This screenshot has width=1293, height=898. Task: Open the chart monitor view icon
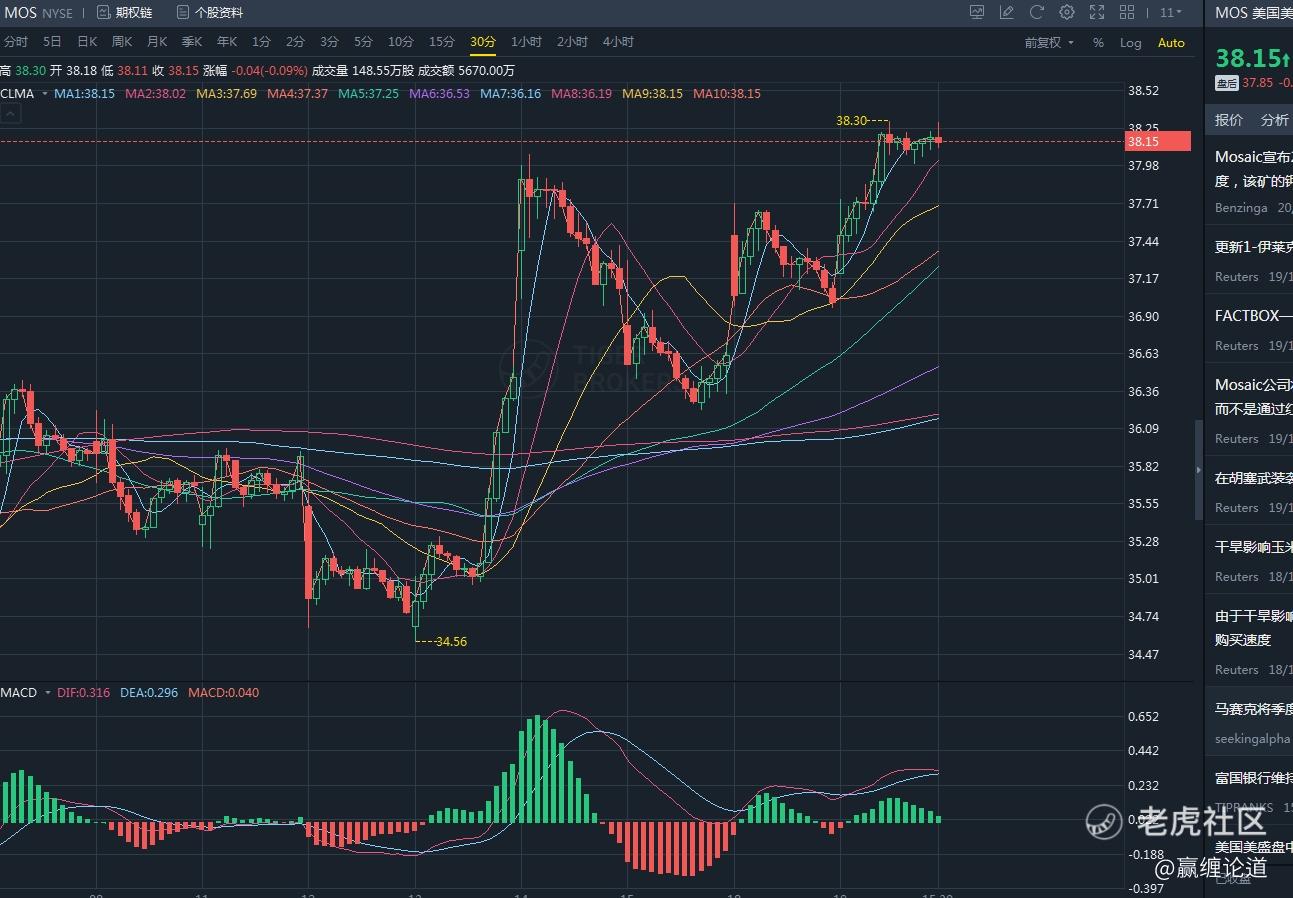(x=977, y=13)
